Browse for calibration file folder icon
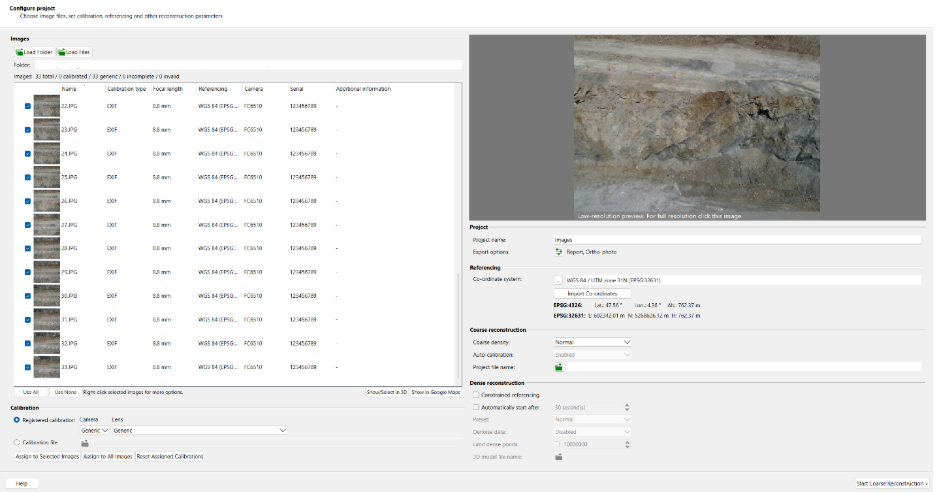 pos(85,443)
